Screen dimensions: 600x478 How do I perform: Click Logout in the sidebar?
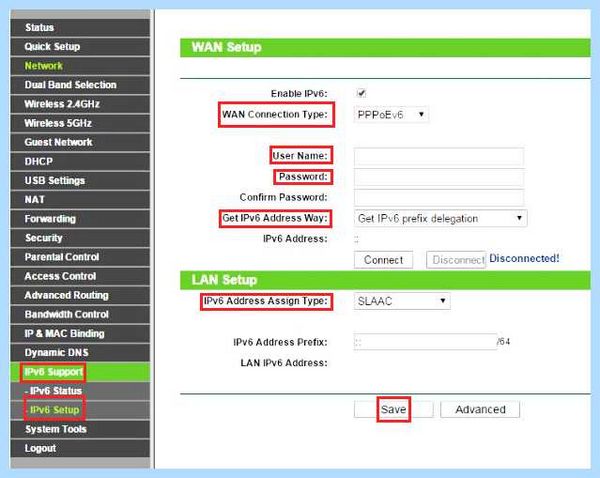(80, 449)
